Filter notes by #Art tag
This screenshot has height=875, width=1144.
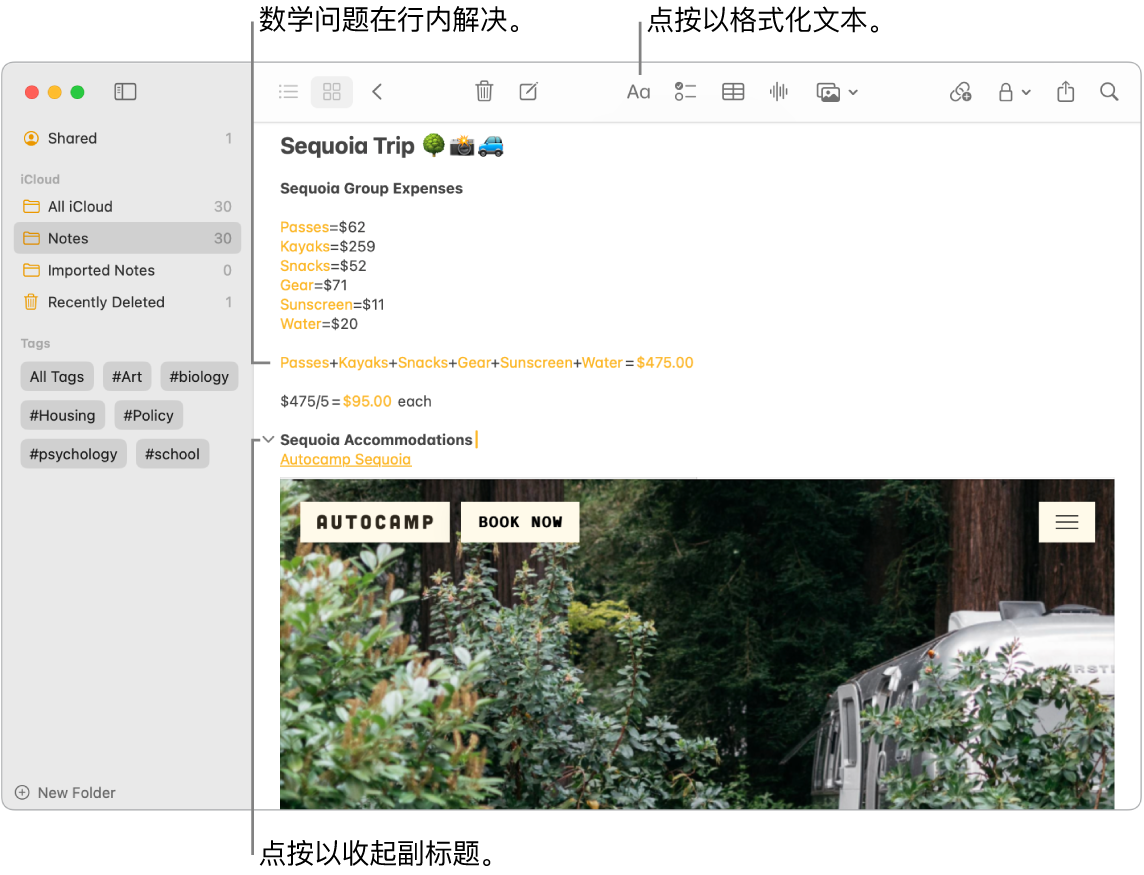point(127,377)
